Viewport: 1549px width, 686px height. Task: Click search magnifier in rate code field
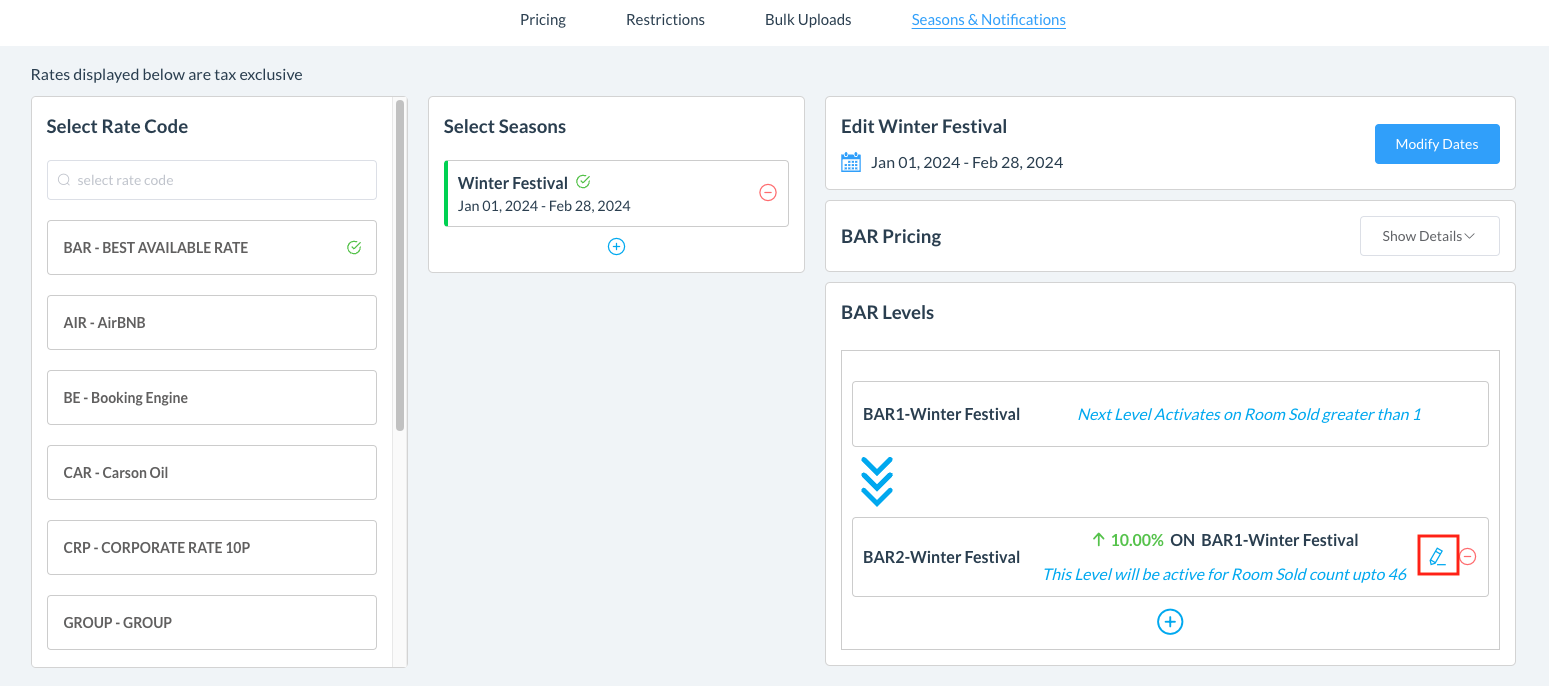pyautogui.click(x=65, y=181)
